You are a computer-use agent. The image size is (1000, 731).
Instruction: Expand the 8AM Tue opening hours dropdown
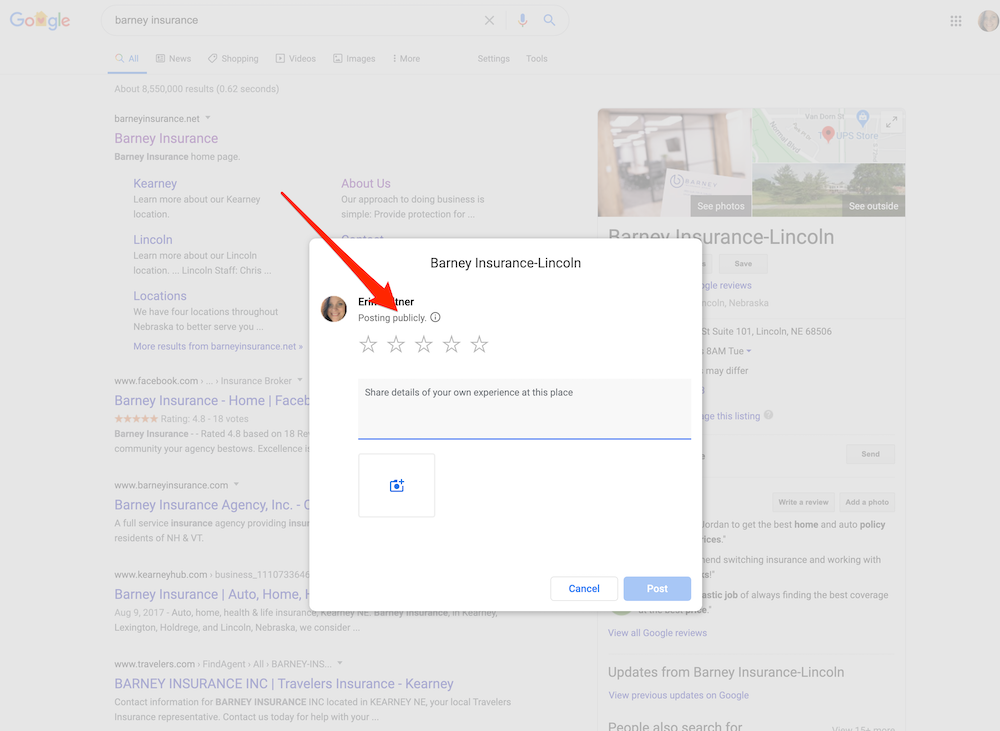click(749, 351)
